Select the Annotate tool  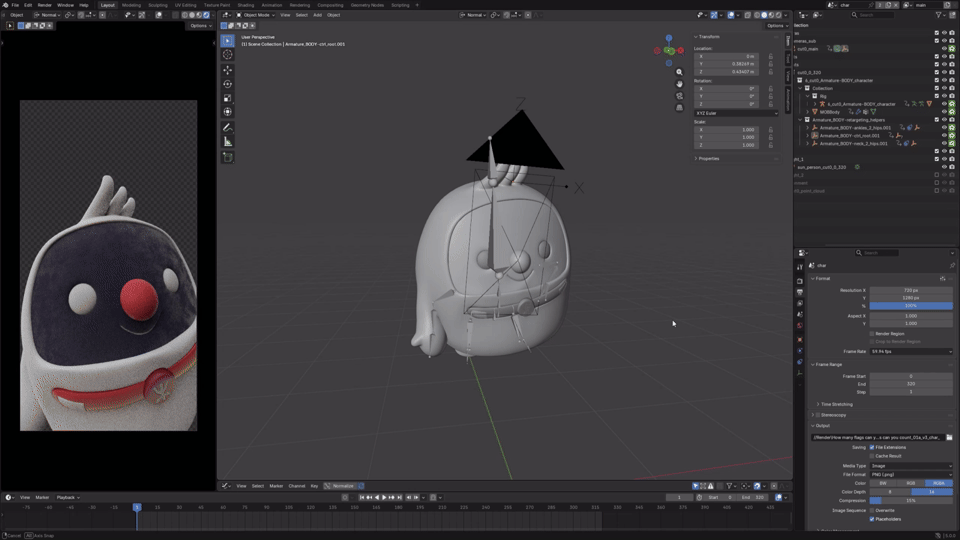coord(228,127)
